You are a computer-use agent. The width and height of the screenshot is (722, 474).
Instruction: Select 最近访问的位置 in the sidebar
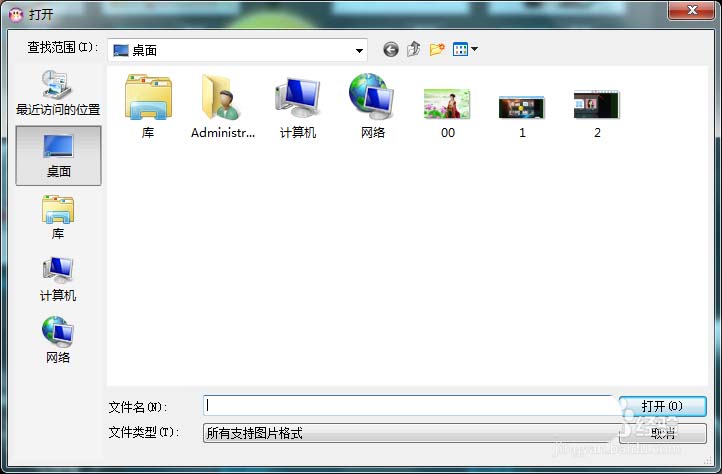58,93
